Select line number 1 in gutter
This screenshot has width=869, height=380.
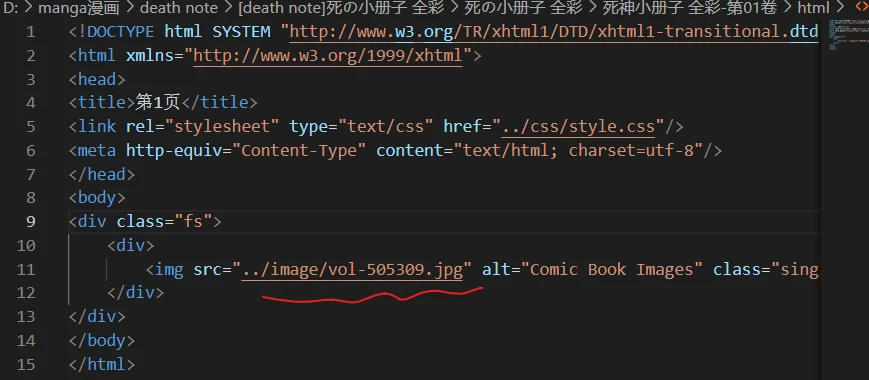point(30,32)
